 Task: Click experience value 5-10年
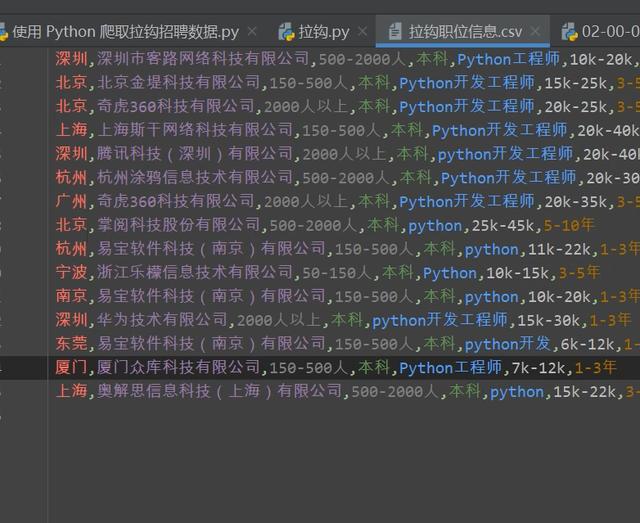pyautogui.click(x=568, y=225)
